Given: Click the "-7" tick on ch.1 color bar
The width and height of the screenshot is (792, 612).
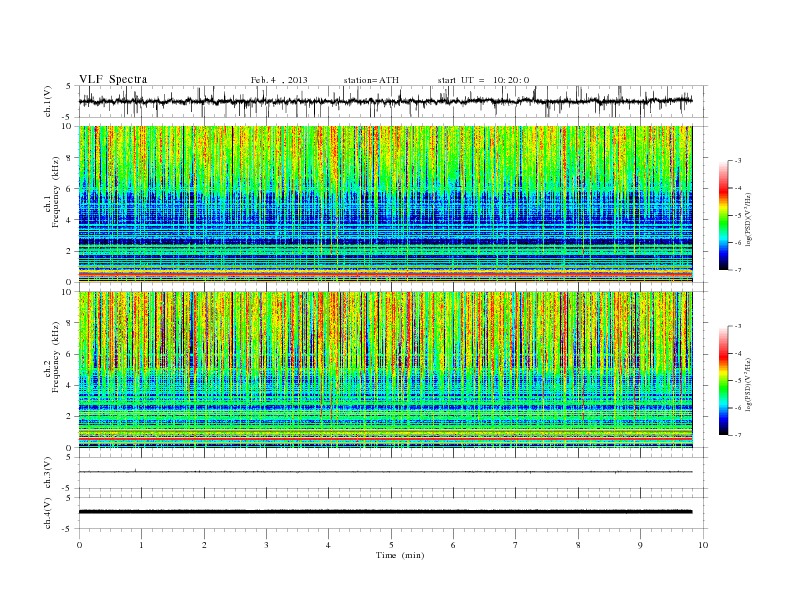Looking at the screenshot, I should coord(738,270).
